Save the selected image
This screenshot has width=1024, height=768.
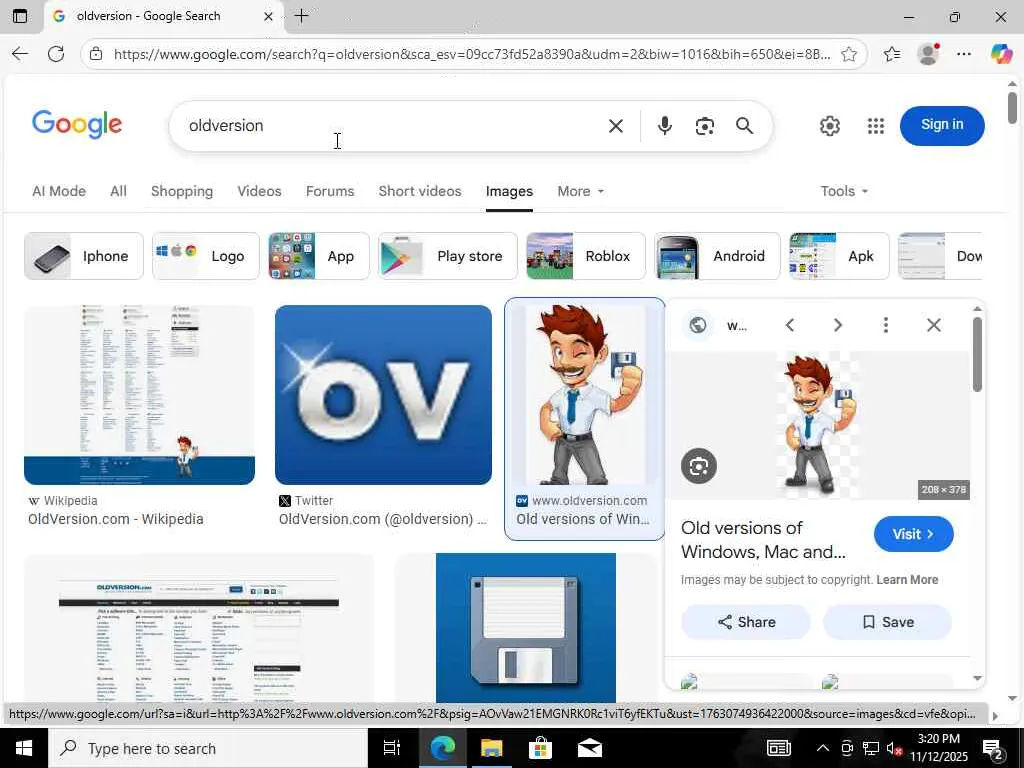coord(887,622)
